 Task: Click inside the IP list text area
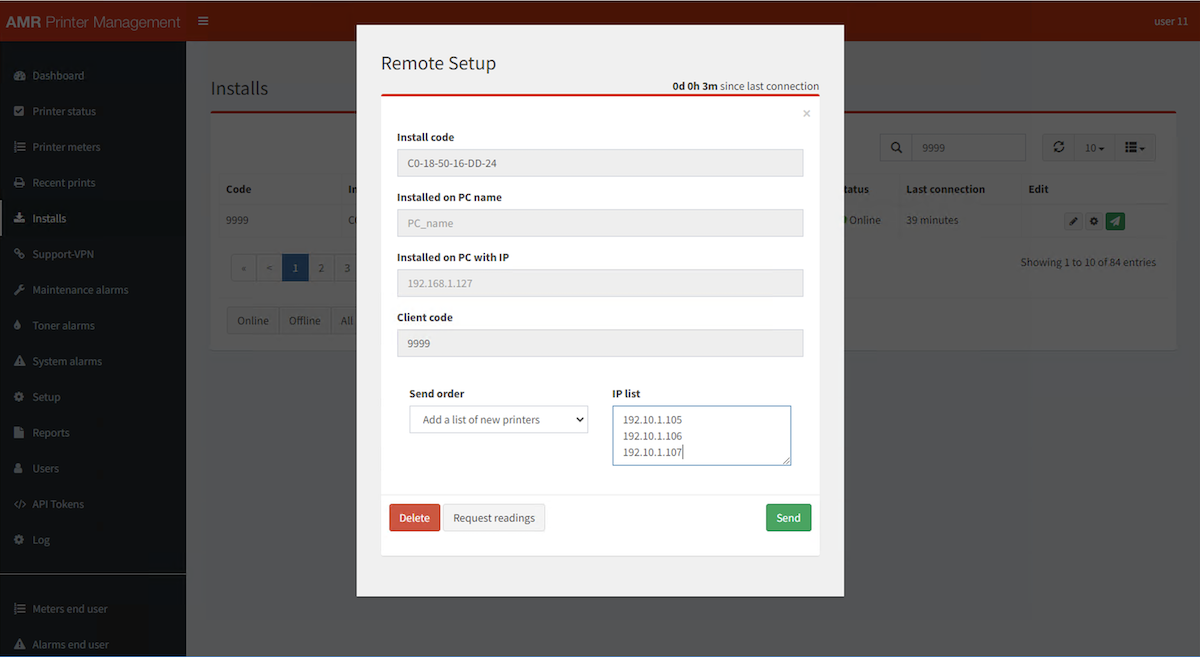point(701,435)
